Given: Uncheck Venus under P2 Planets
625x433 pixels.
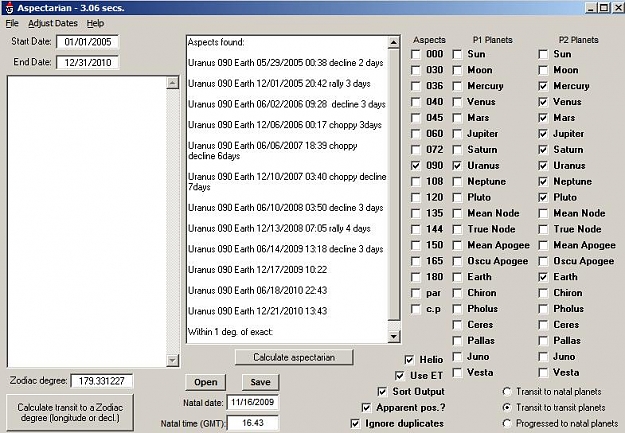Looking at the screenshot, I should point(543,102).
